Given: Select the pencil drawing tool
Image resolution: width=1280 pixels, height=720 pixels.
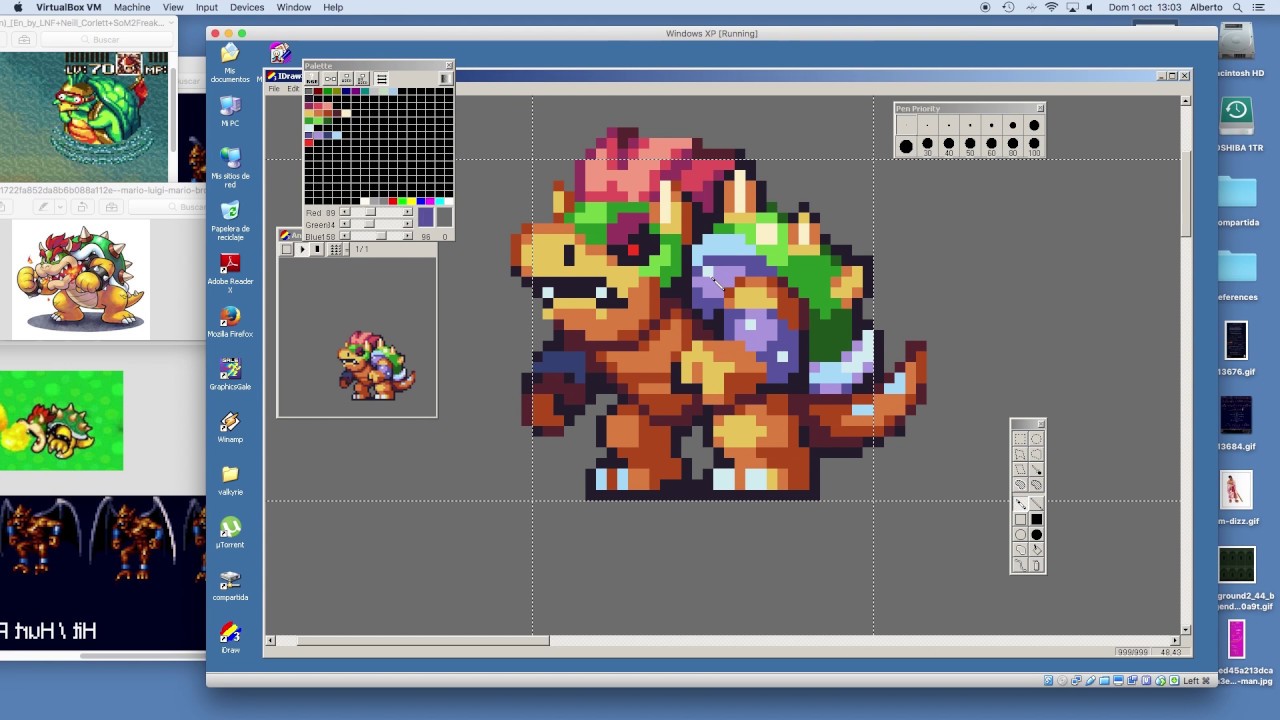Looking at the screenshot, I should click(1020, 503).
